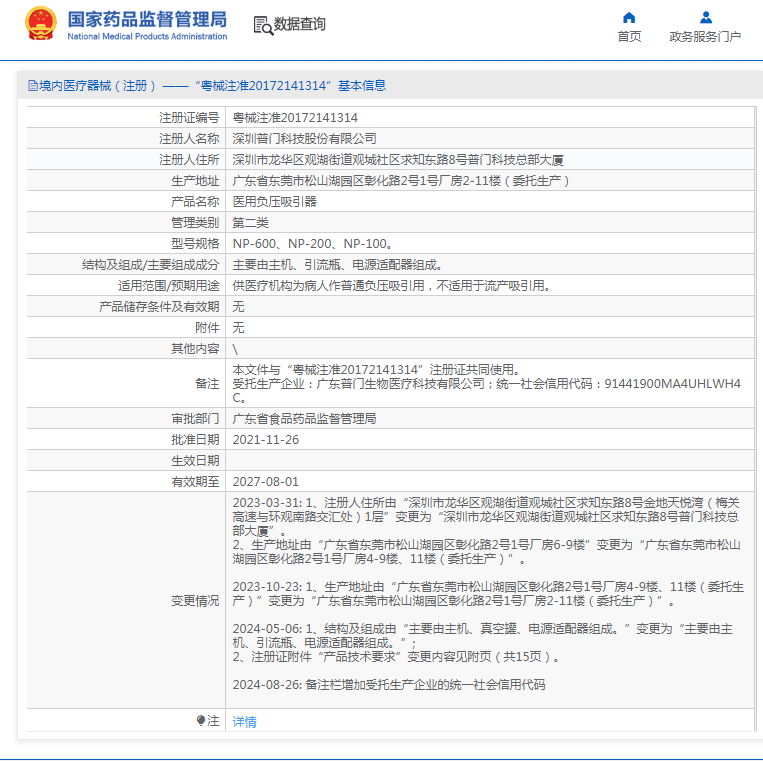Select 2023-03-31 change entry text
Image resolution: width=763 pixels, height=761 pixels.
(x=487, y=531)
